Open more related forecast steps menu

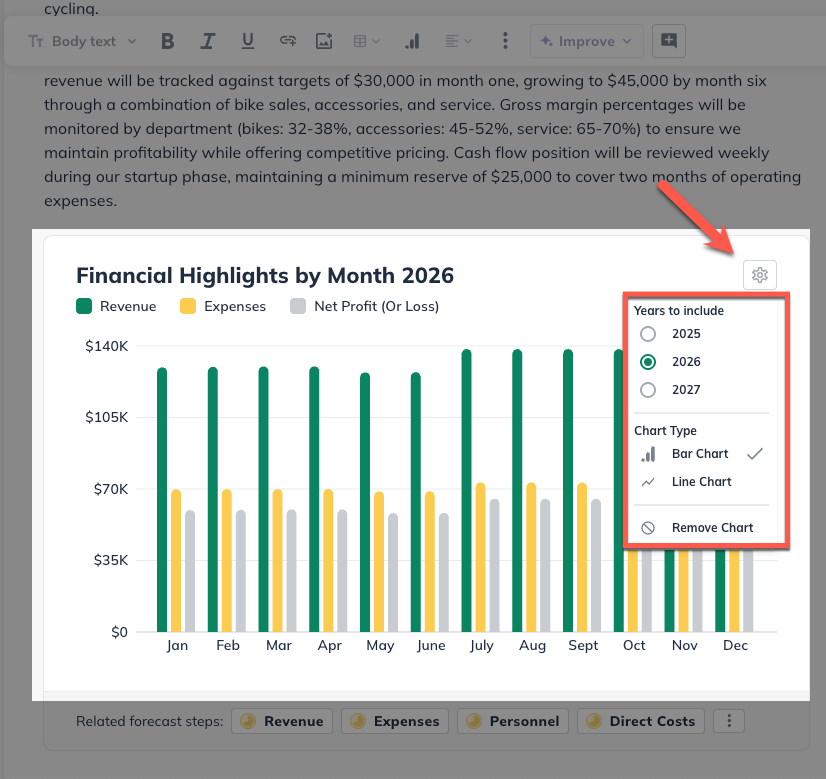(x=729, y=721)
